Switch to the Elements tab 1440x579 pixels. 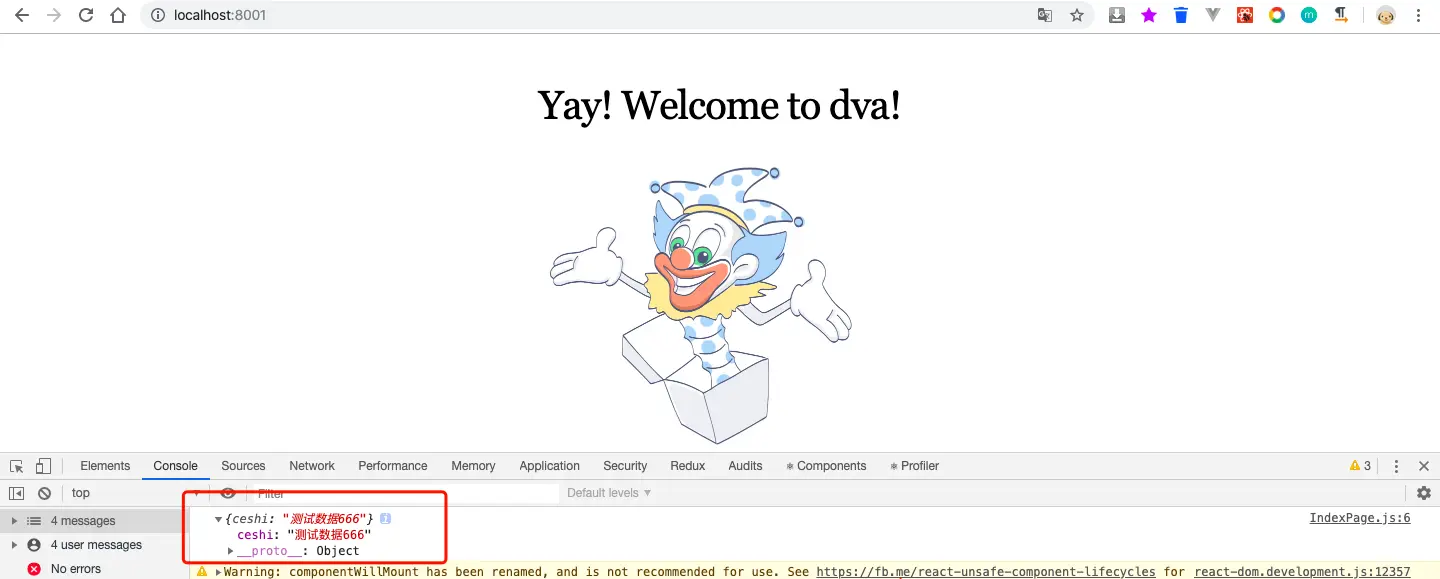tap(105, 466)
